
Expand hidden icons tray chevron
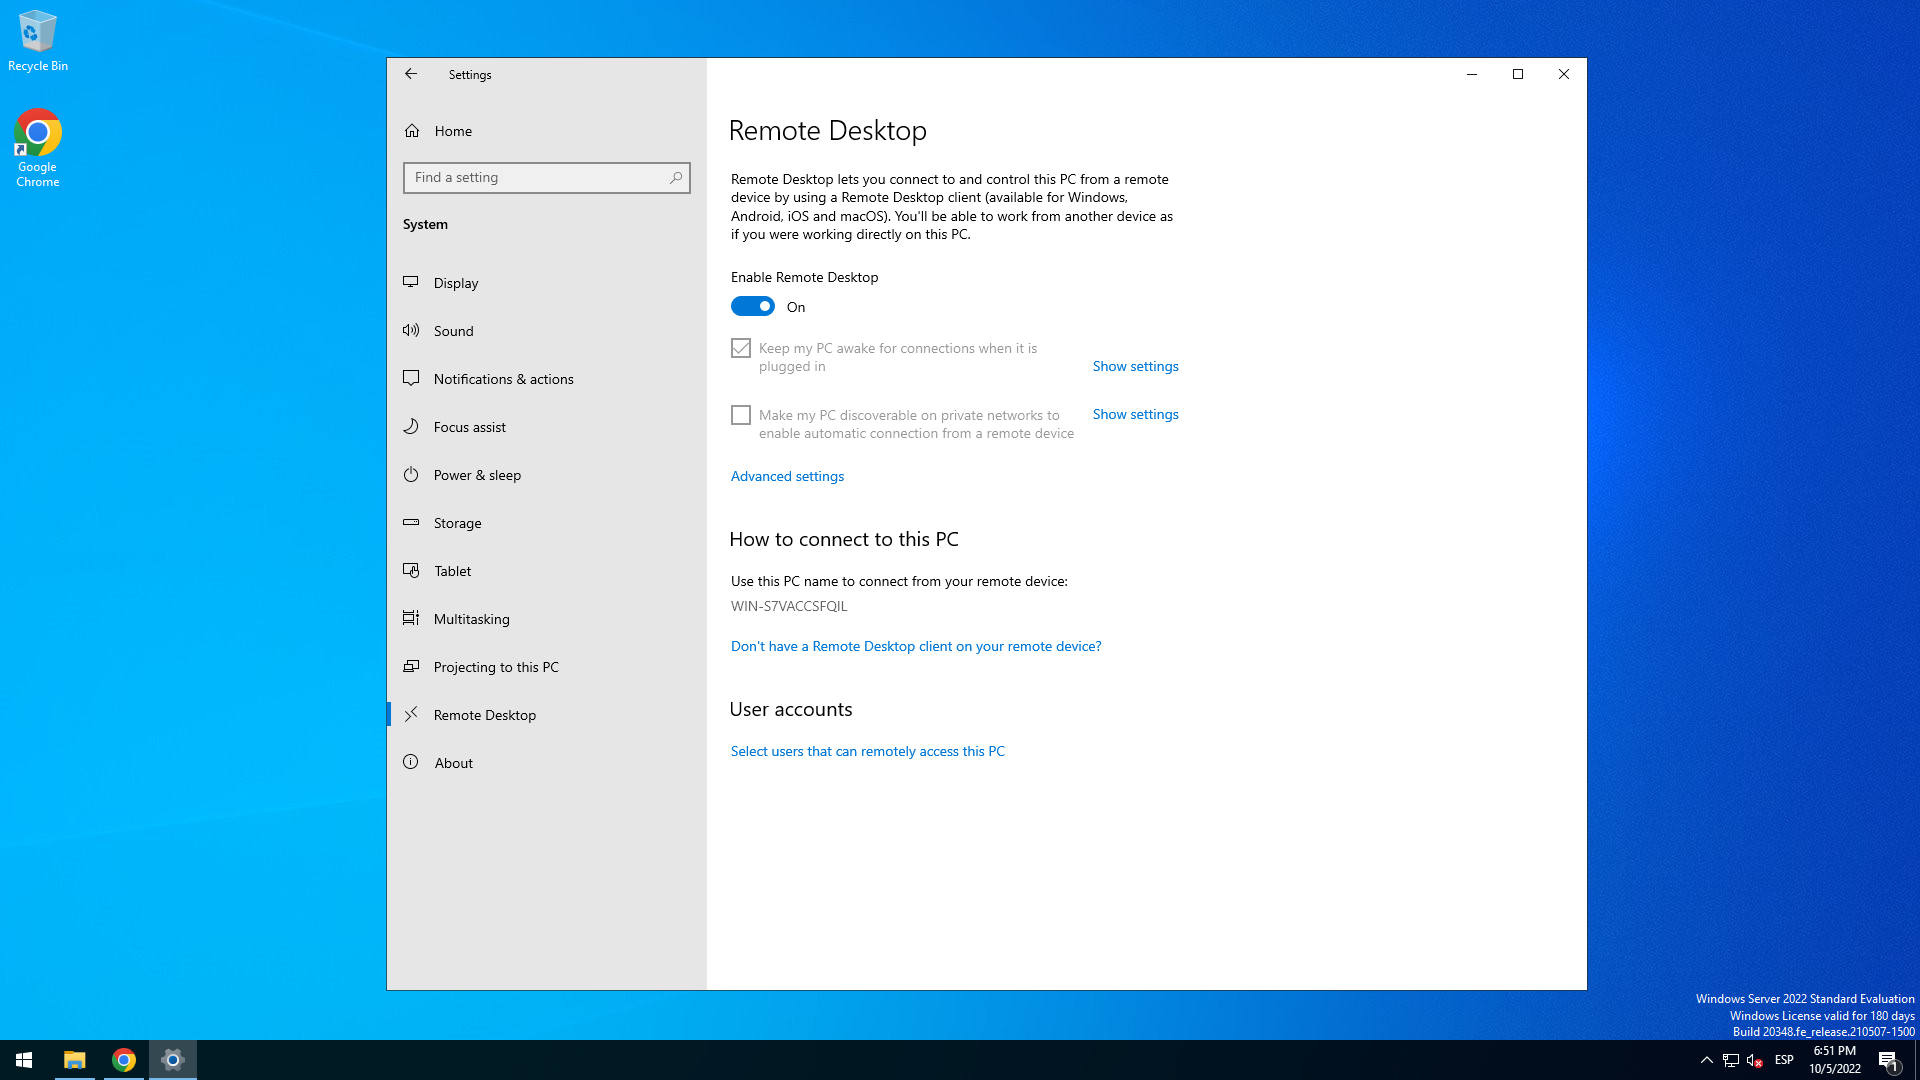[1707, 1060]
